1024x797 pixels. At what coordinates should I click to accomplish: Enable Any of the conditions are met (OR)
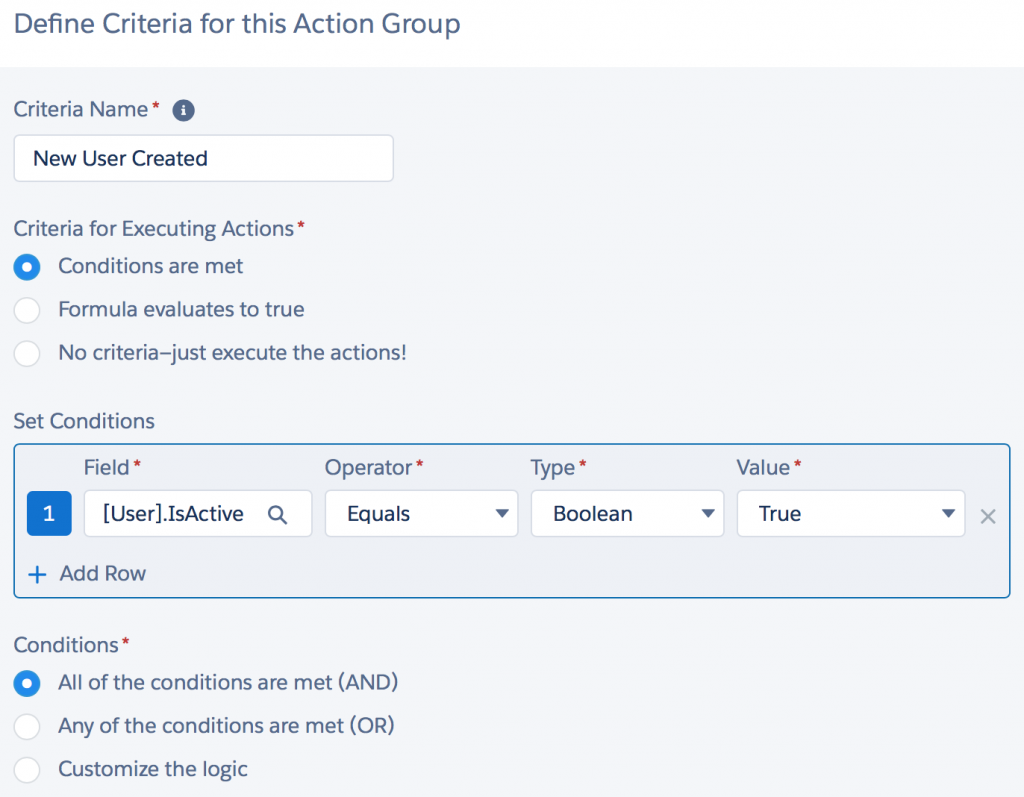[27, 727]
